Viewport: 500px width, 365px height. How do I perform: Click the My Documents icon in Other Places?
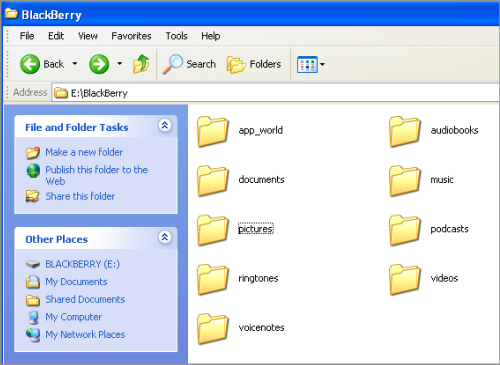click(33, 282)
